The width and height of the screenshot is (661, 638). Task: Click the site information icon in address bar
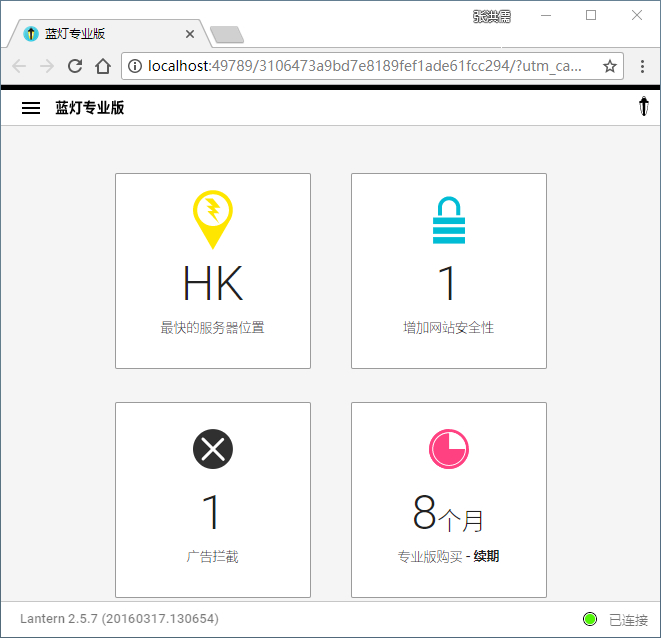(135, 66)
